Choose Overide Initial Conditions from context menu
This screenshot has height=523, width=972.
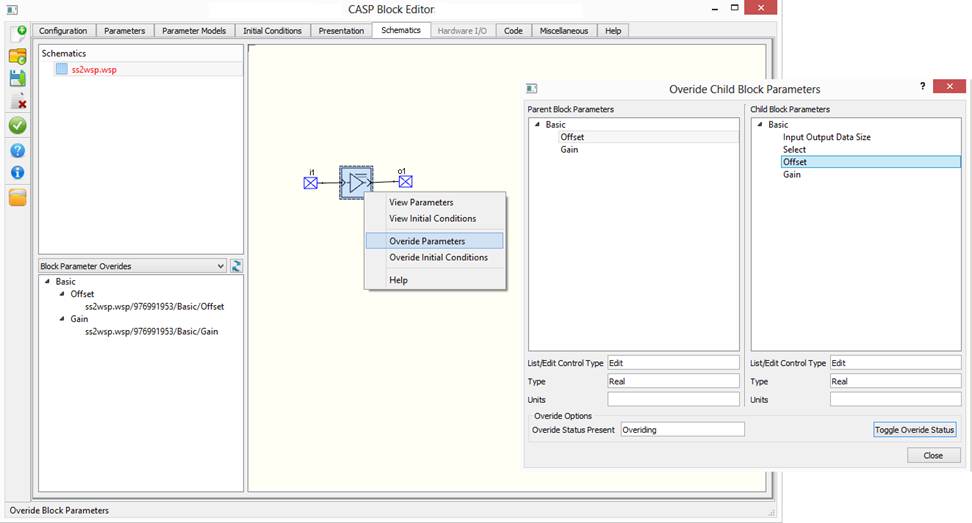click(438, 257)
